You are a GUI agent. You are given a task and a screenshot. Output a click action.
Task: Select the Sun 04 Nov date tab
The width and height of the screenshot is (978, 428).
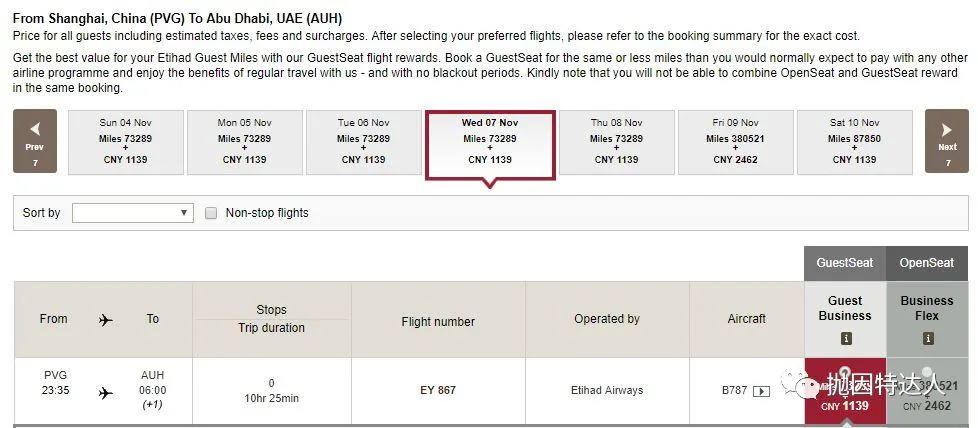(x=126, y=142)
